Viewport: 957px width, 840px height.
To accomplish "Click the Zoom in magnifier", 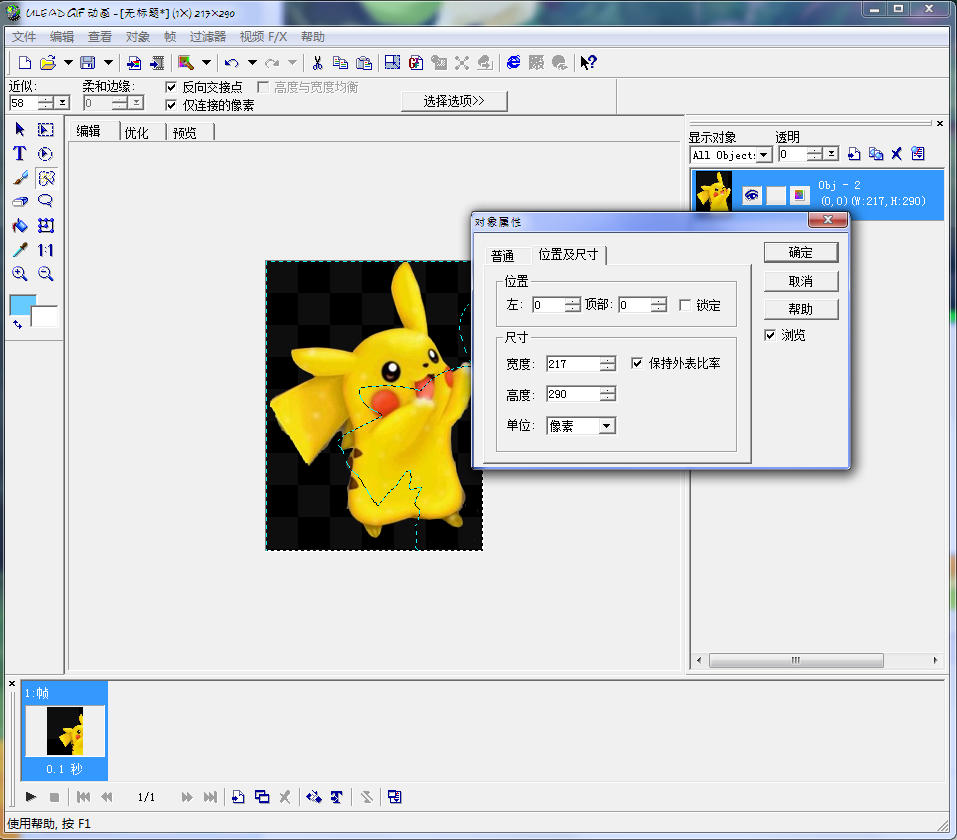I will click(20, 273).
